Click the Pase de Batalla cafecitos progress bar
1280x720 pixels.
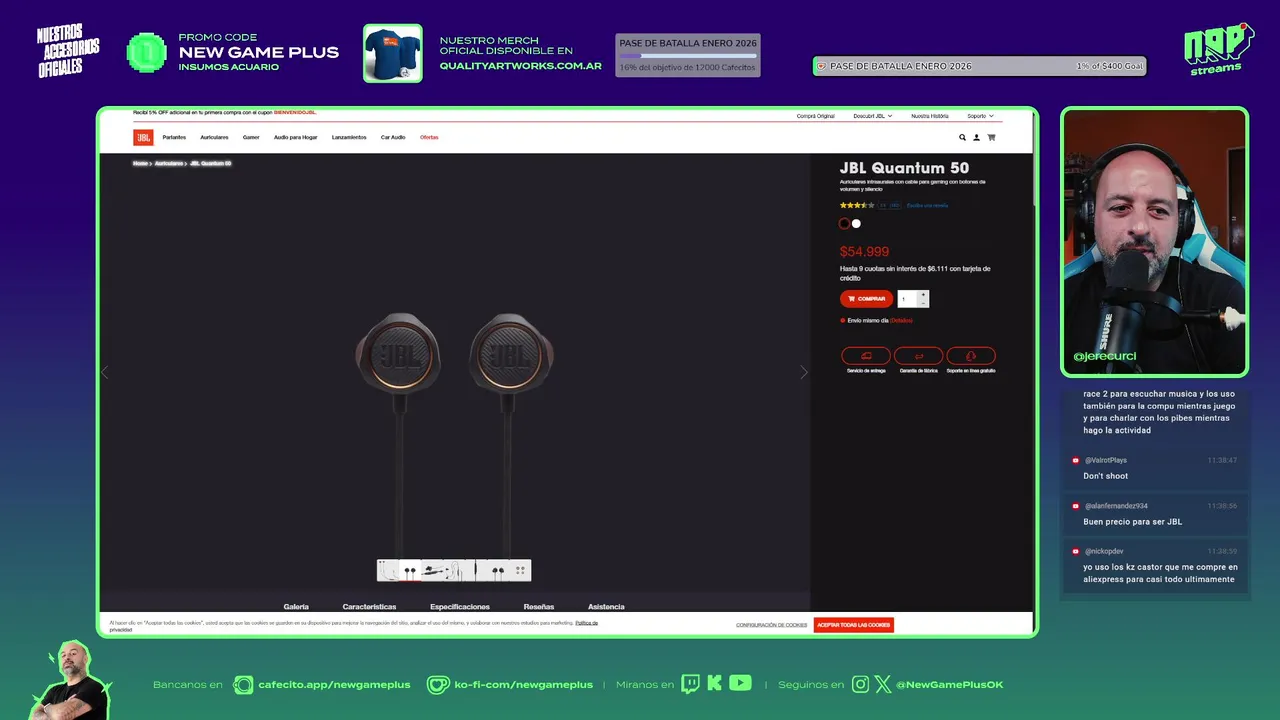(x=688, y=55)
